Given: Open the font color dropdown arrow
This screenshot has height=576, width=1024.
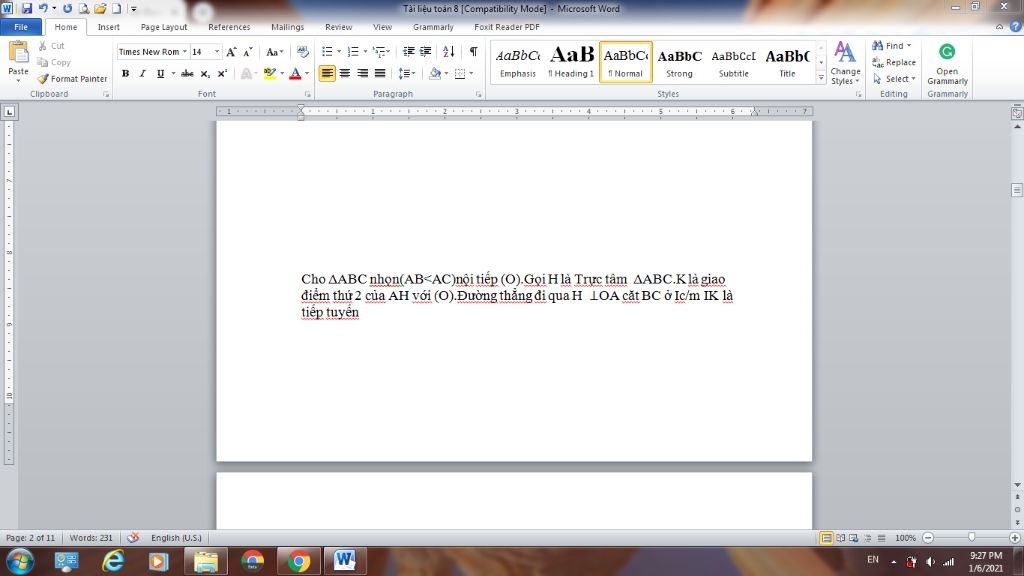Looking at the screenshot, I should click(x=307, y=74).
